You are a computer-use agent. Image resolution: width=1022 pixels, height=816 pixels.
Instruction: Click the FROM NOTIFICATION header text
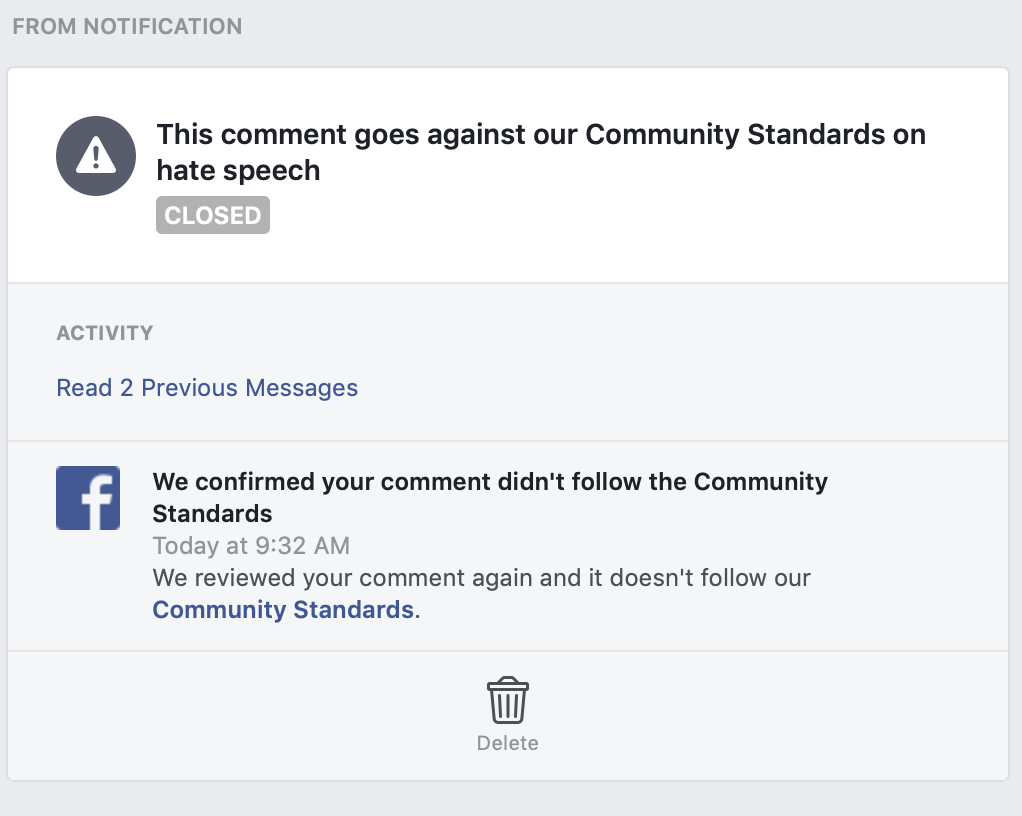point(127,27)
